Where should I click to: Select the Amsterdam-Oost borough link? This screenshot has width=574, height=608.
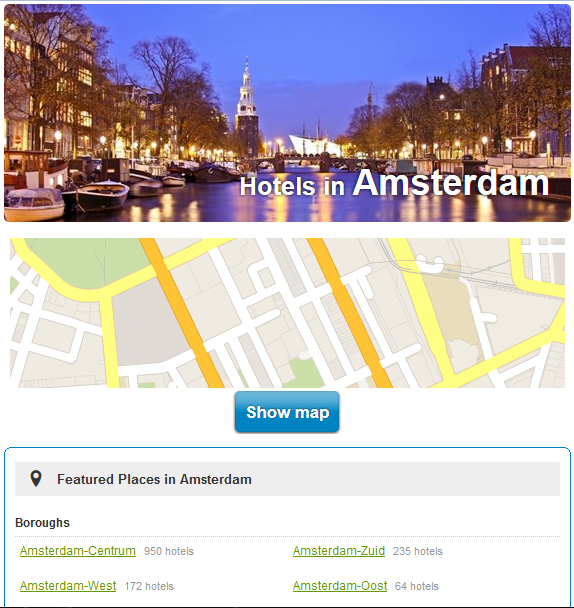[340, 586]
